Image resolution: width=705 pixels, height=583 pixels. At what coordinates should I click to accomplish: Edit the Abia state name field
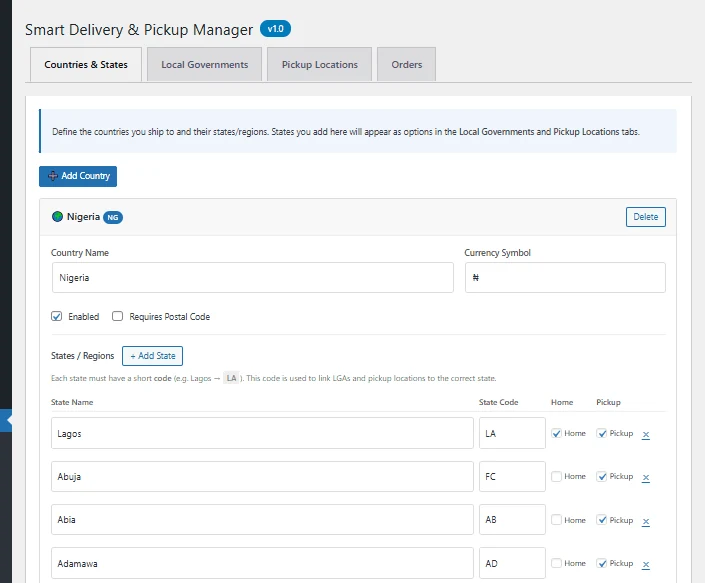point(262,520)
